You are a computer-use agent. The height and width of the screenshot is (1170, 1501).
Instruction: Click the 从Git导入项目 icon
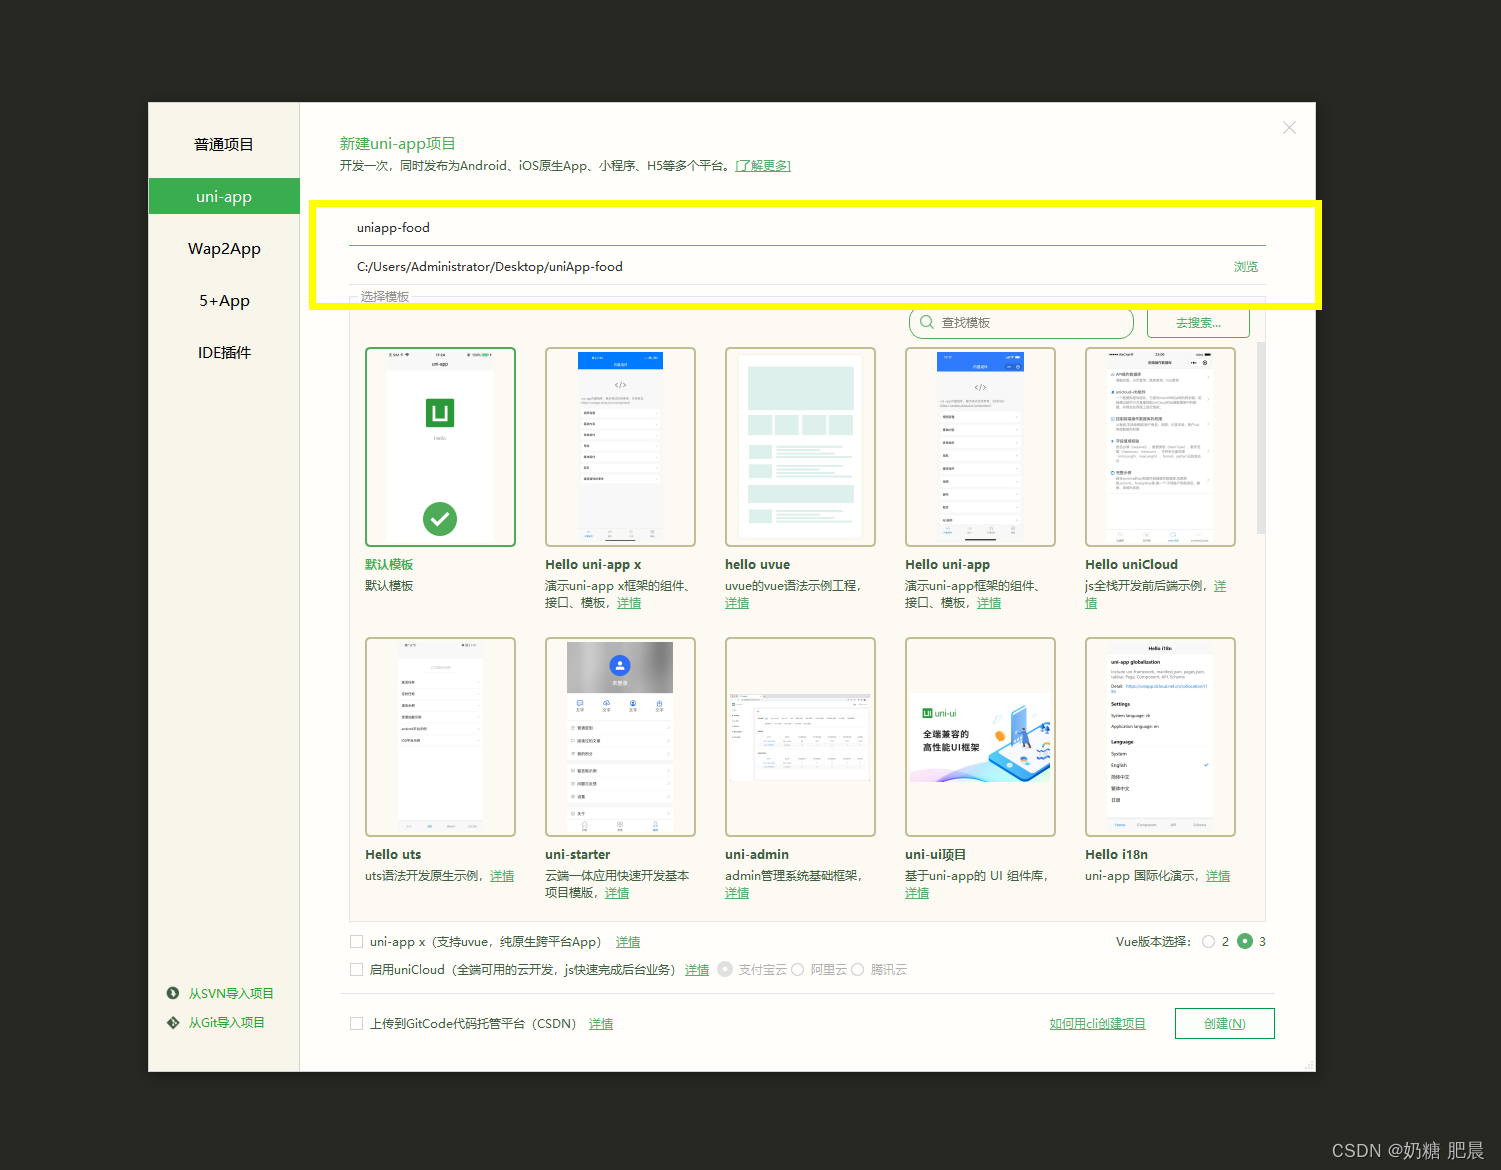click(x=173, y=1023)
